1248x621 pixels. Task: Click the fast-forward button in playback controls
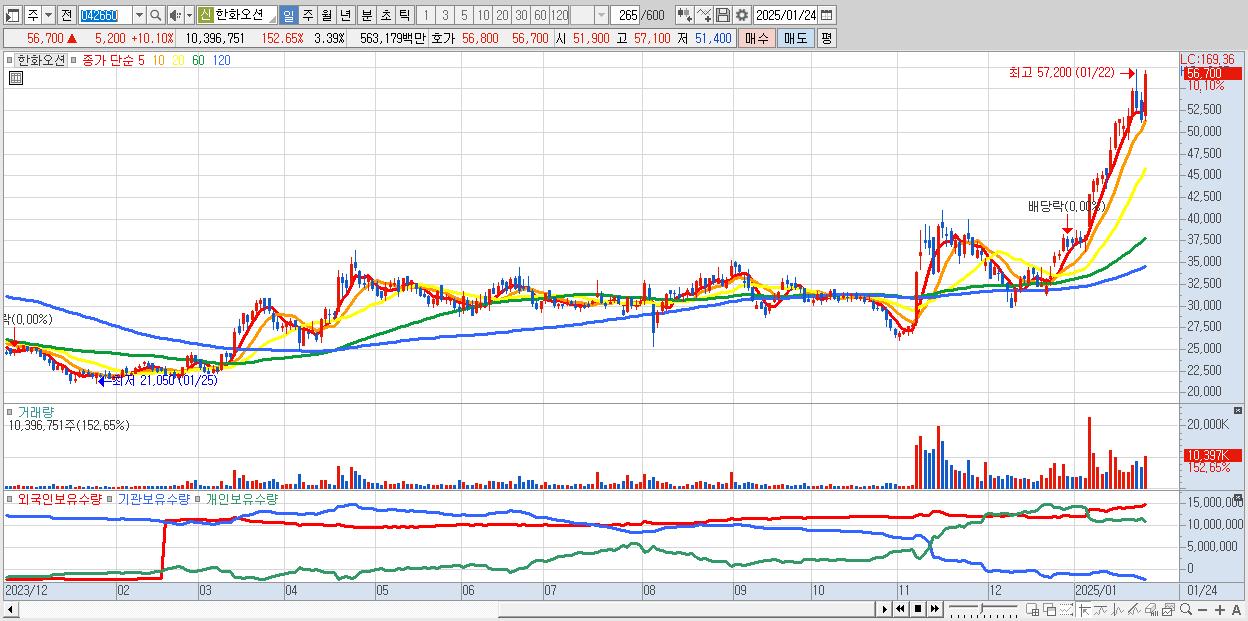coord(934,609)
